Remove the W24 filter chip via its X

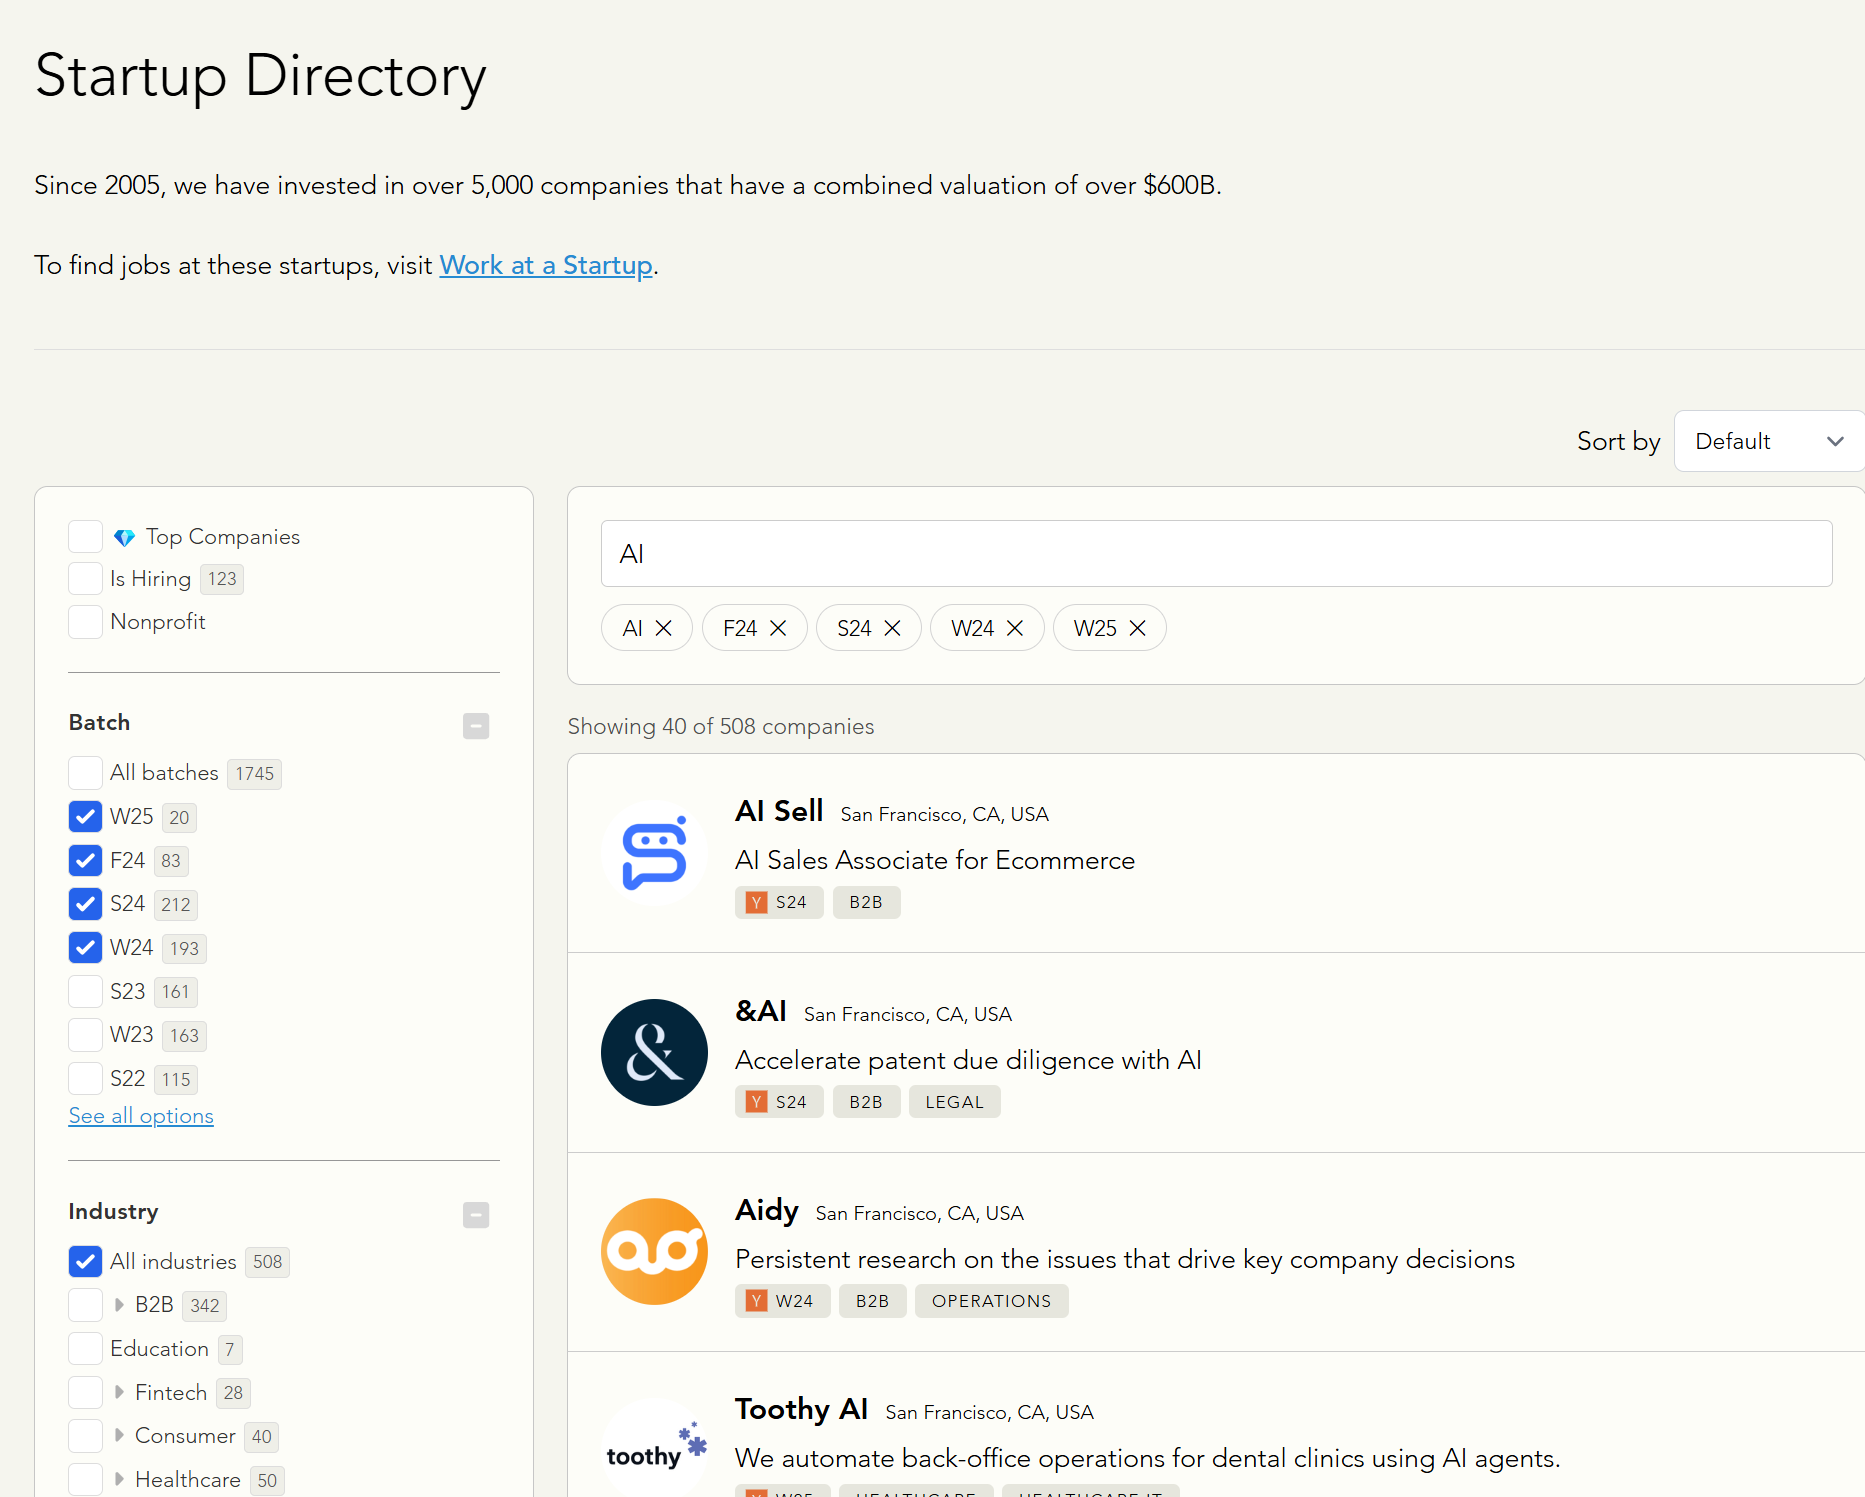(1014, 628)
